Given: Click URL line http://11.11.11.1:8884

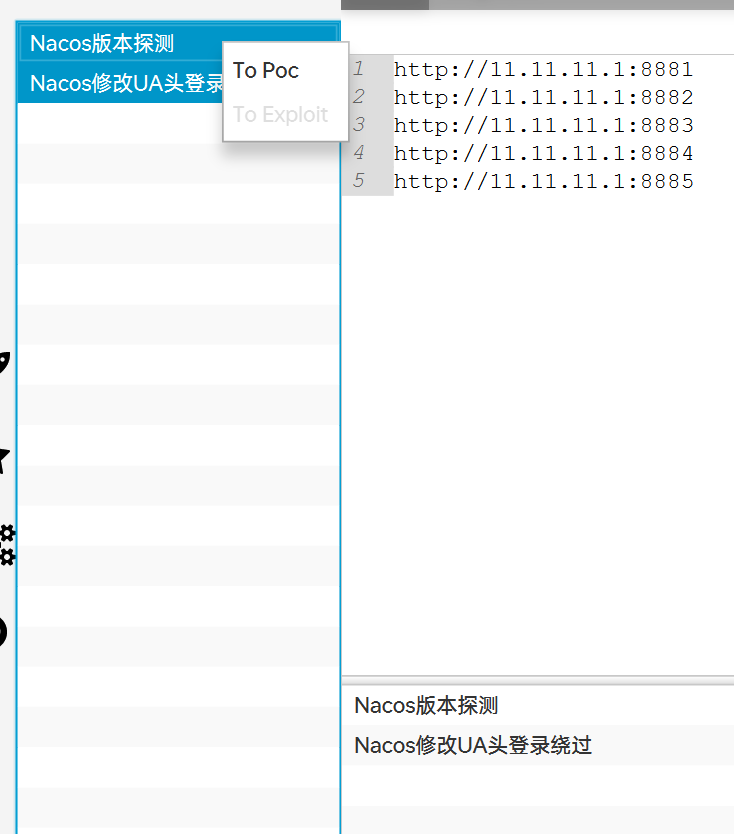Looking at the screenshot, I should coord(543,154).
